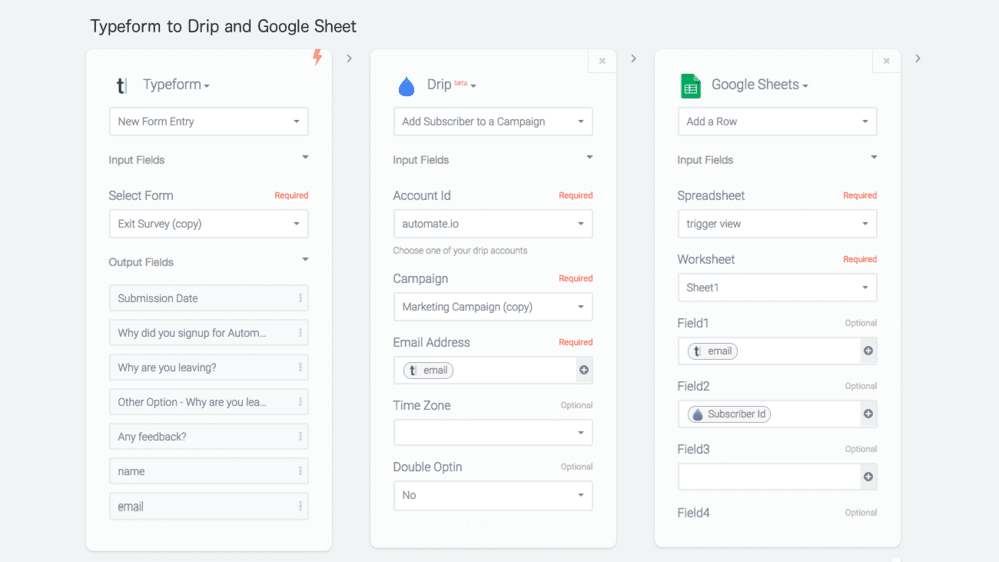Open the trigger view Spreadsheet dropdown
The height and width of the screenshot is (562, 999).
pos(777,224)
